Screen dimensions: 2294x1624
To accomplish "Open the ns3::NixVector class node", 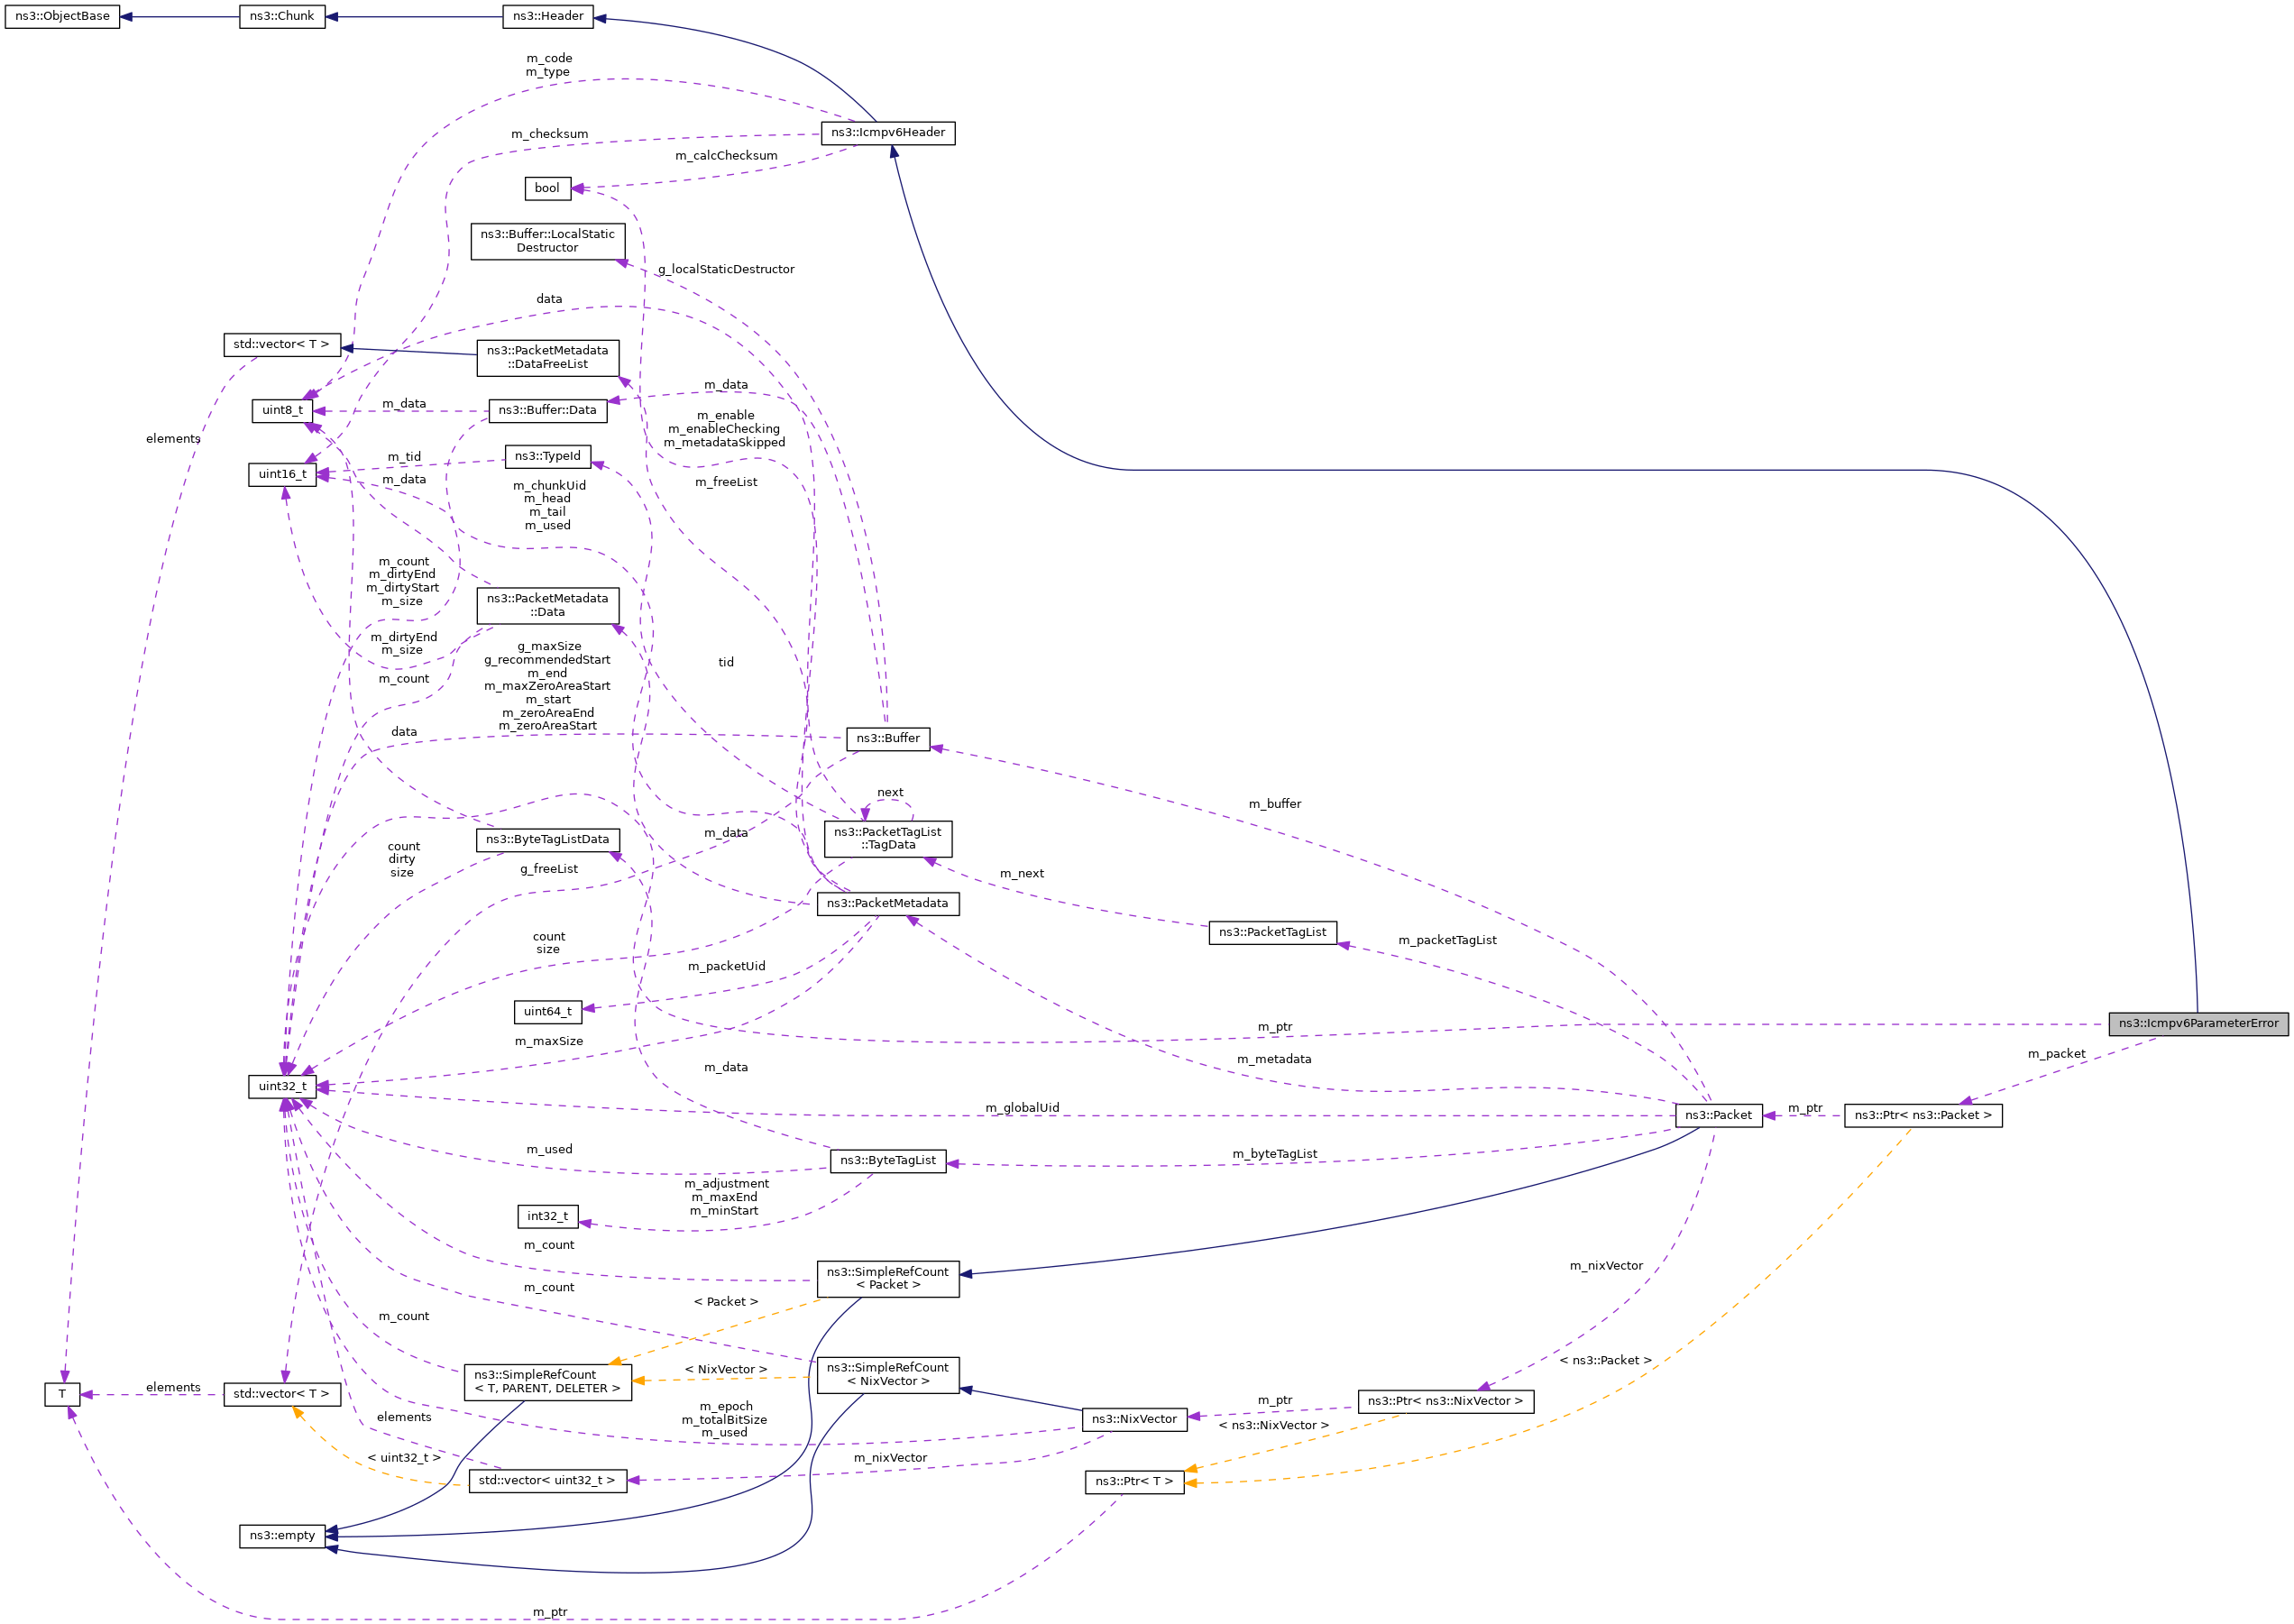I will 1135,1419.
